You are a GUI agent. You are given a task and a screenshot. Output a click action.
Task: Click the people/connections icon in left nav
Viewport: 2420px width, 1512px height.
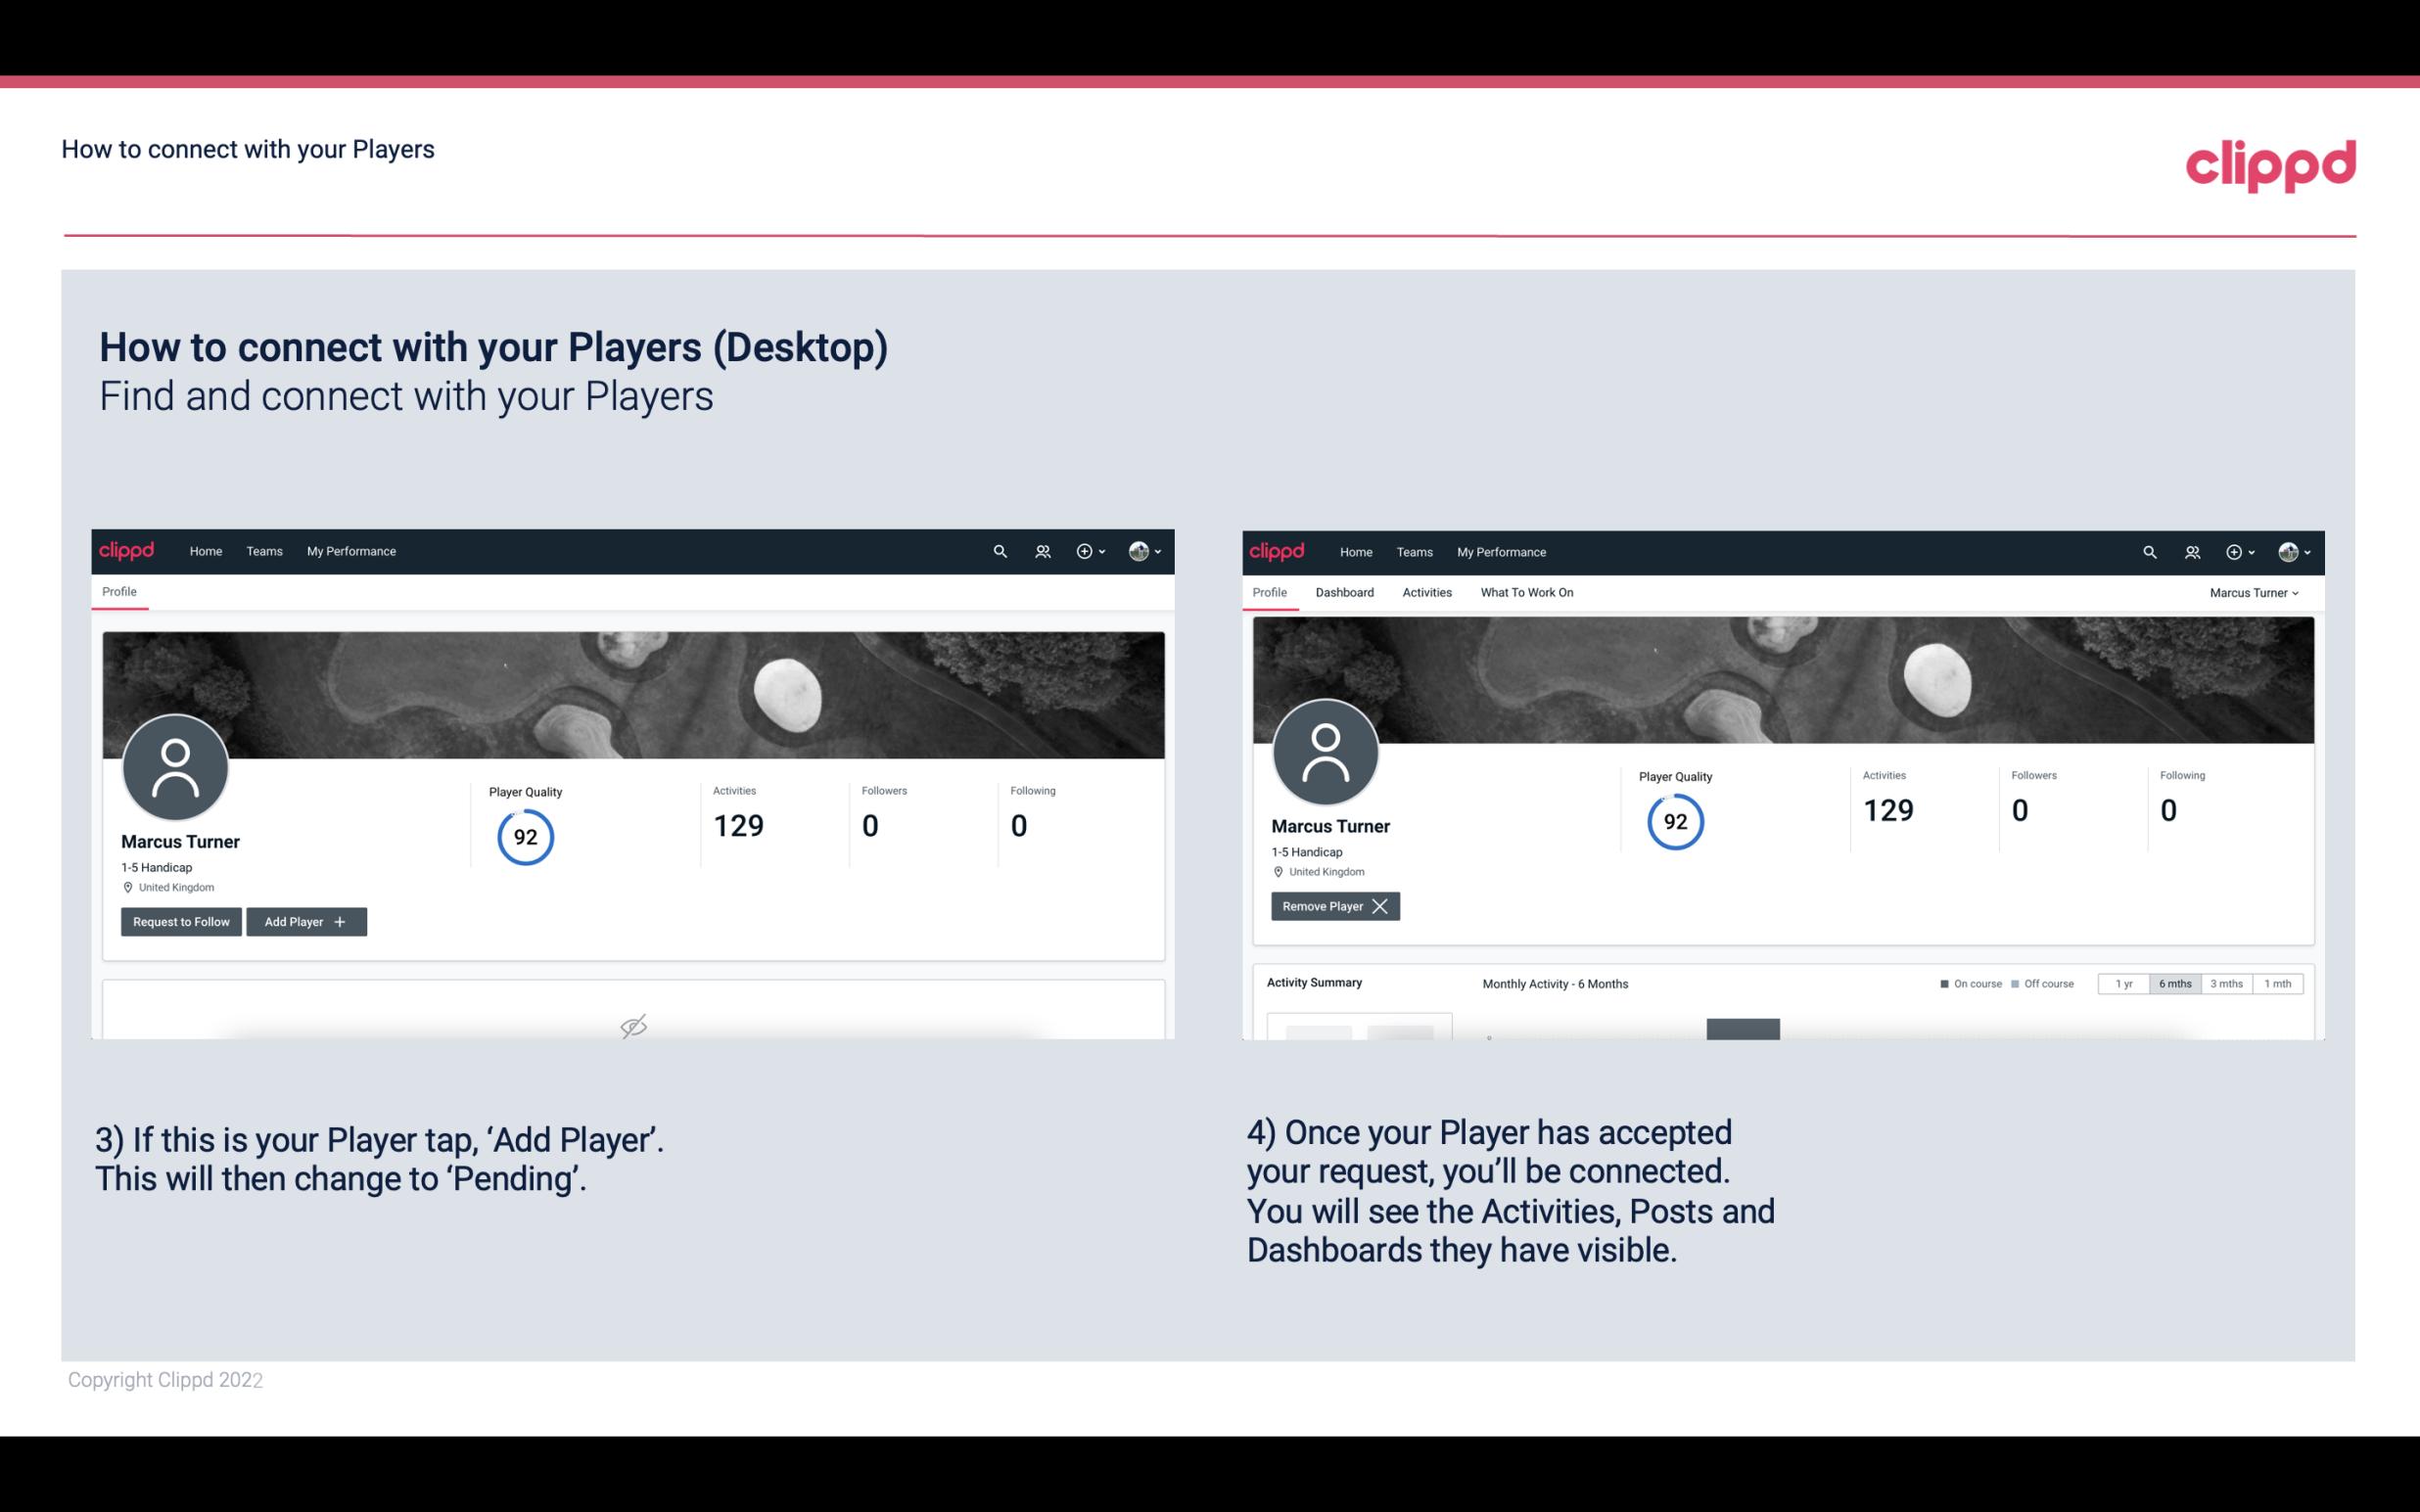[x=1042, y=550]
